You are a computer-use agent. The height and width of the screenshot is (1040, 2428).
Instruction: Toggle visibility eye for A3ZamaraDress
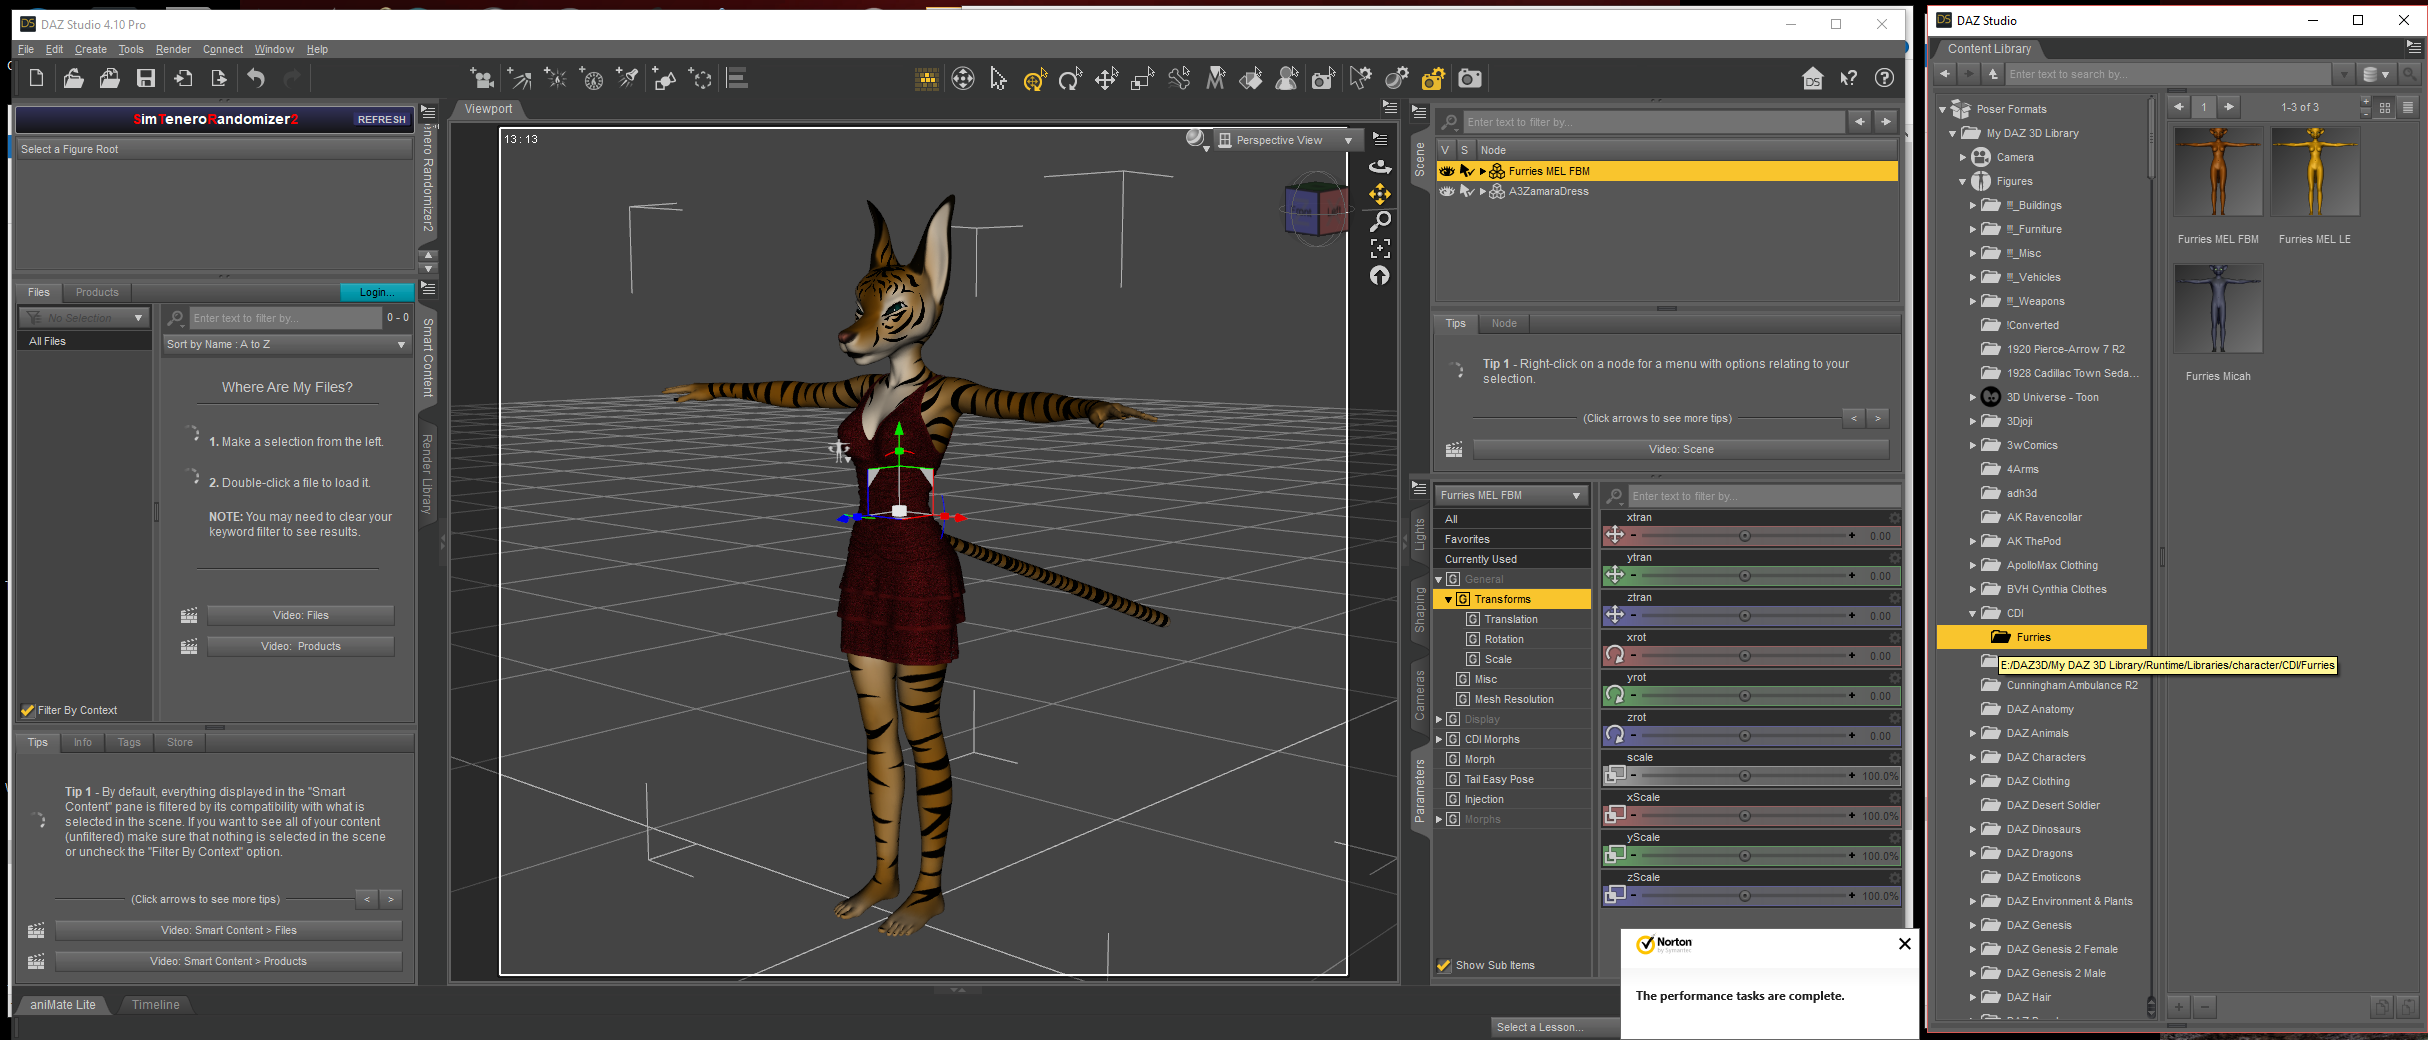[1446, 192]
